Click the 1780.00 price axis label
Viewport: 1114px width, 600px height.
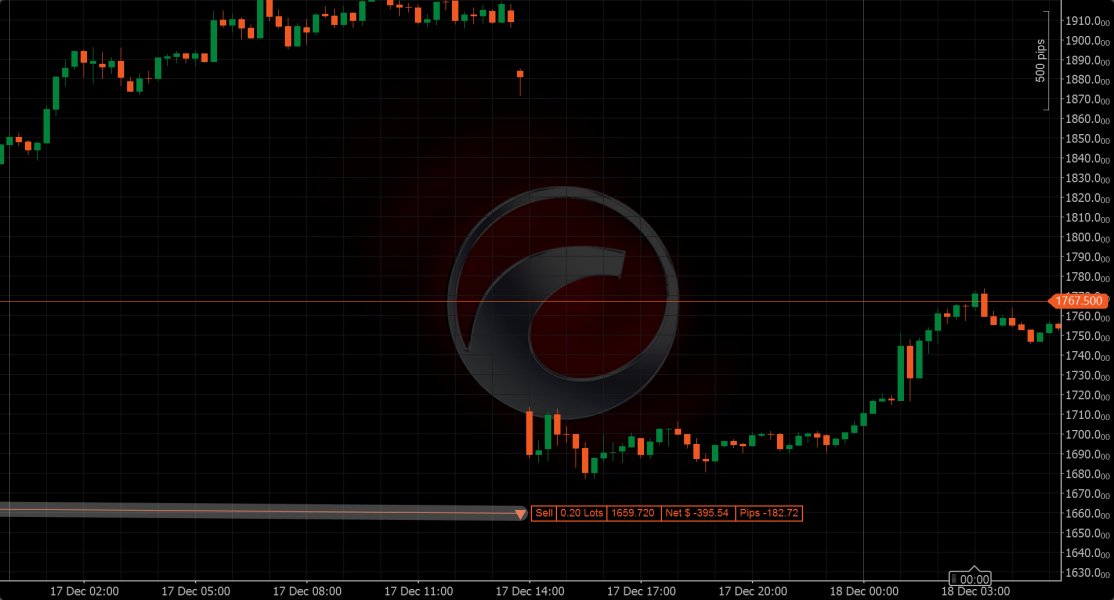[1087, 278]
